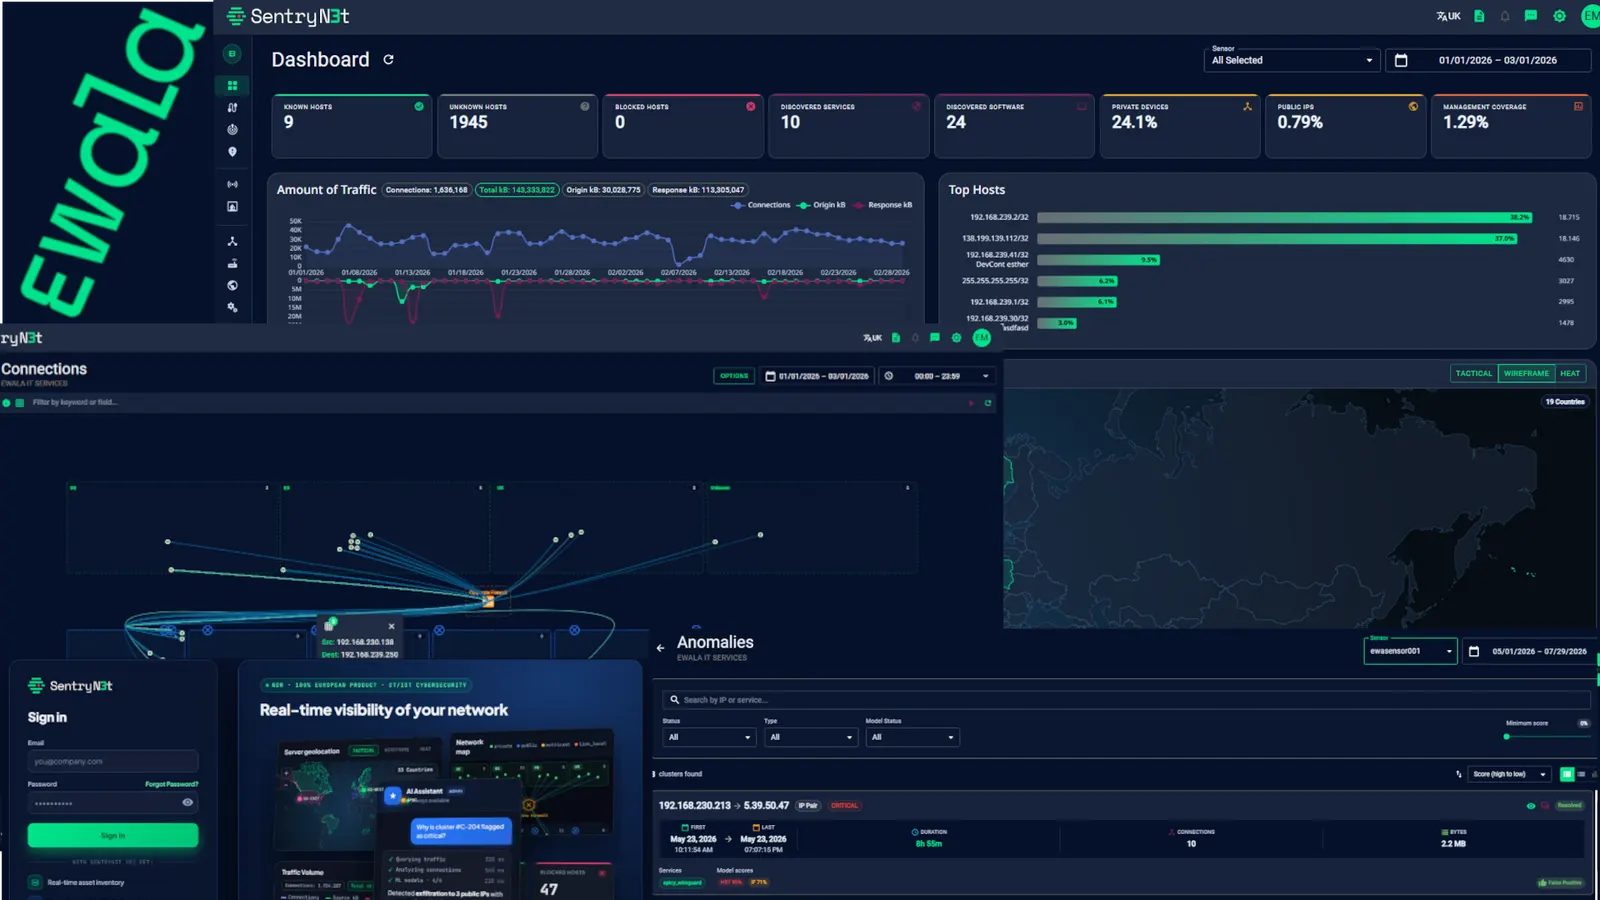Click the language translate UK icon
1600x900 pixels.
tap(1448, 16)
